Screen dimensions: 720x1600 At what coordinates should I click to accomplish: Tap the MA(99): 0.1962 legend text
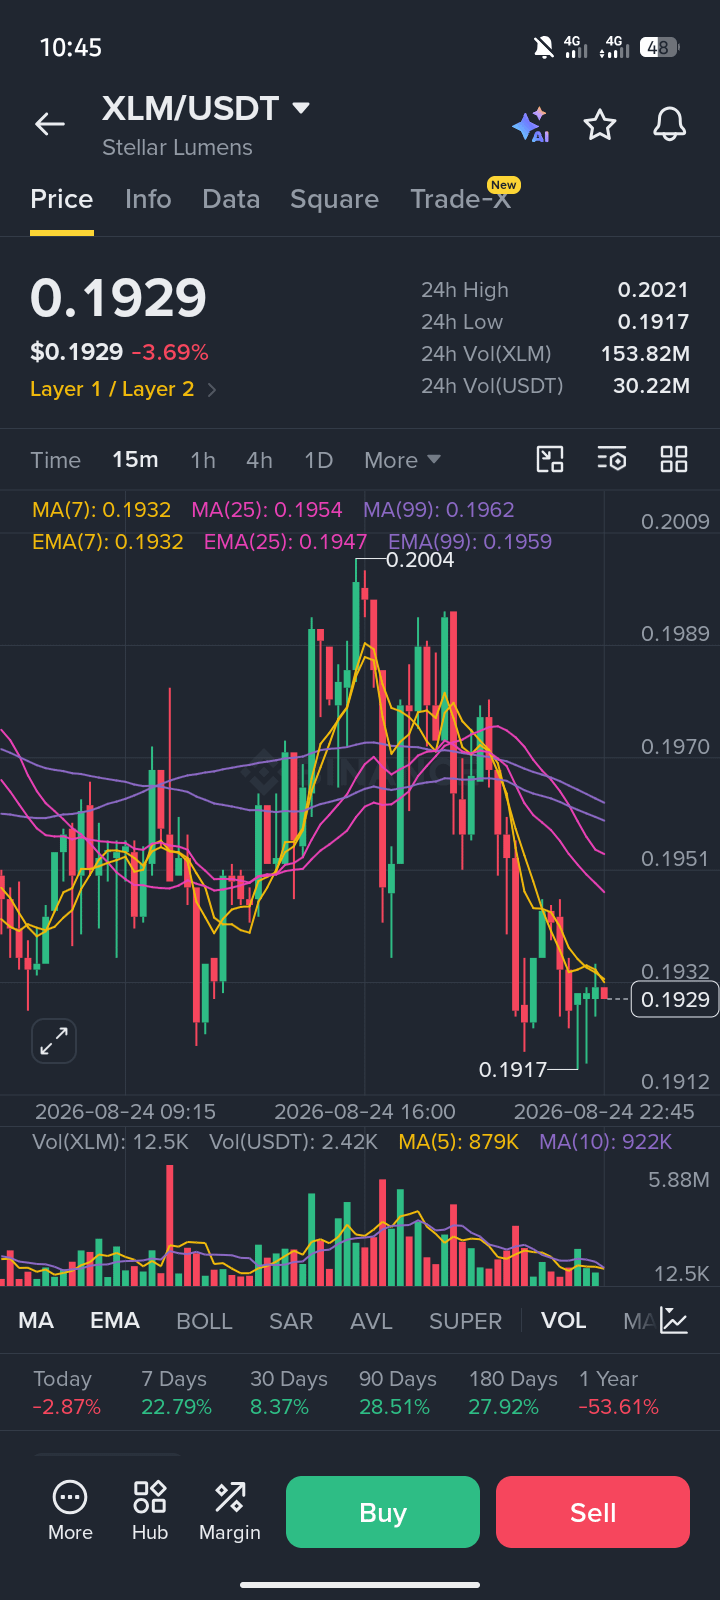pyautogui.click(x=439, y=510)
